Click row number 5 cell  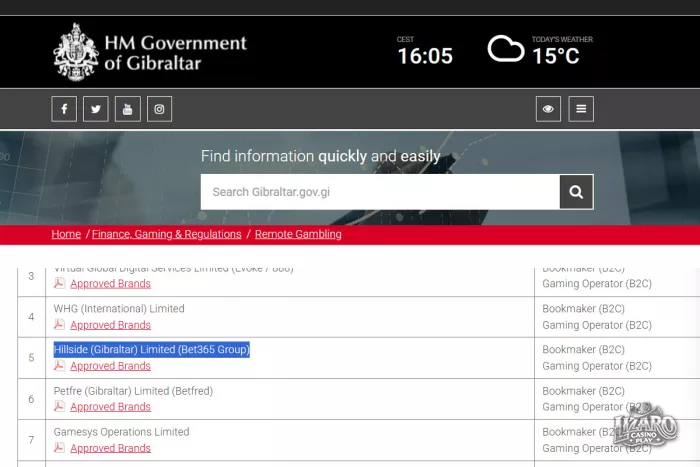pyautogui.click(x=31, y=358)
